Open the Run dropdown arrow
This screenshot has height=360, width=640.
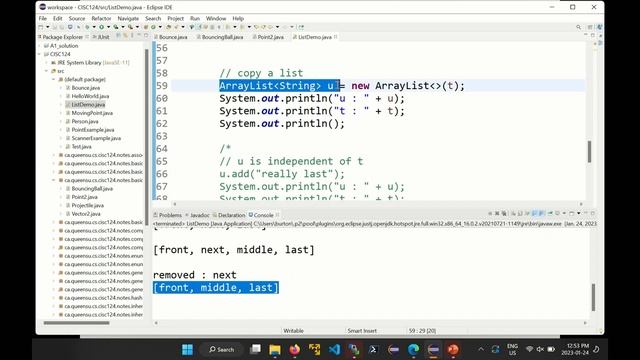click(x=109, y=27)
